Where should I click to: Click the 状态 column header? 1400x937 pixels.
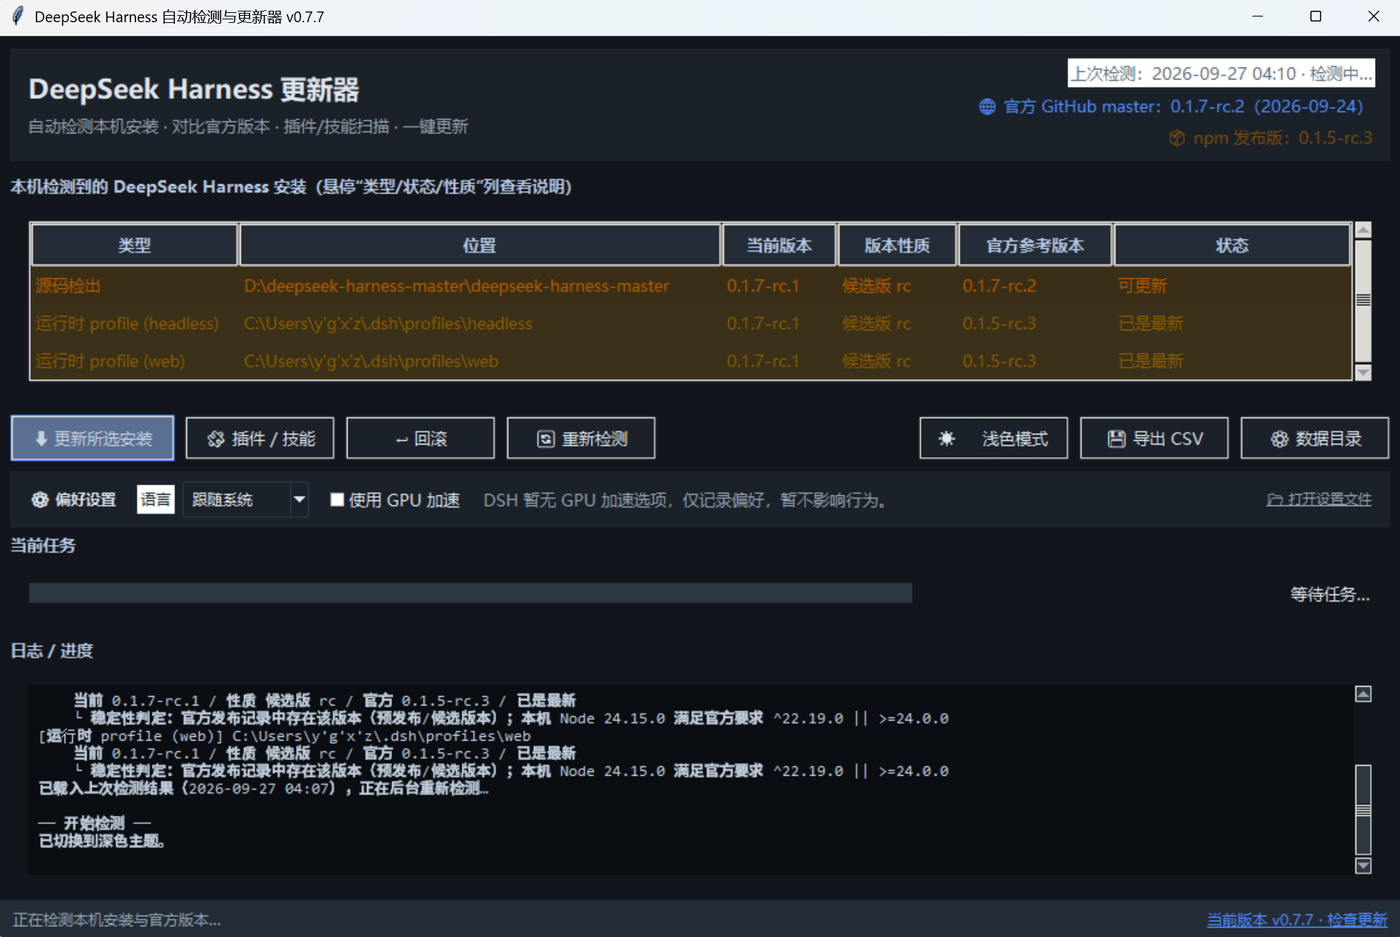pyautogui.click(x=1232, y=245)
